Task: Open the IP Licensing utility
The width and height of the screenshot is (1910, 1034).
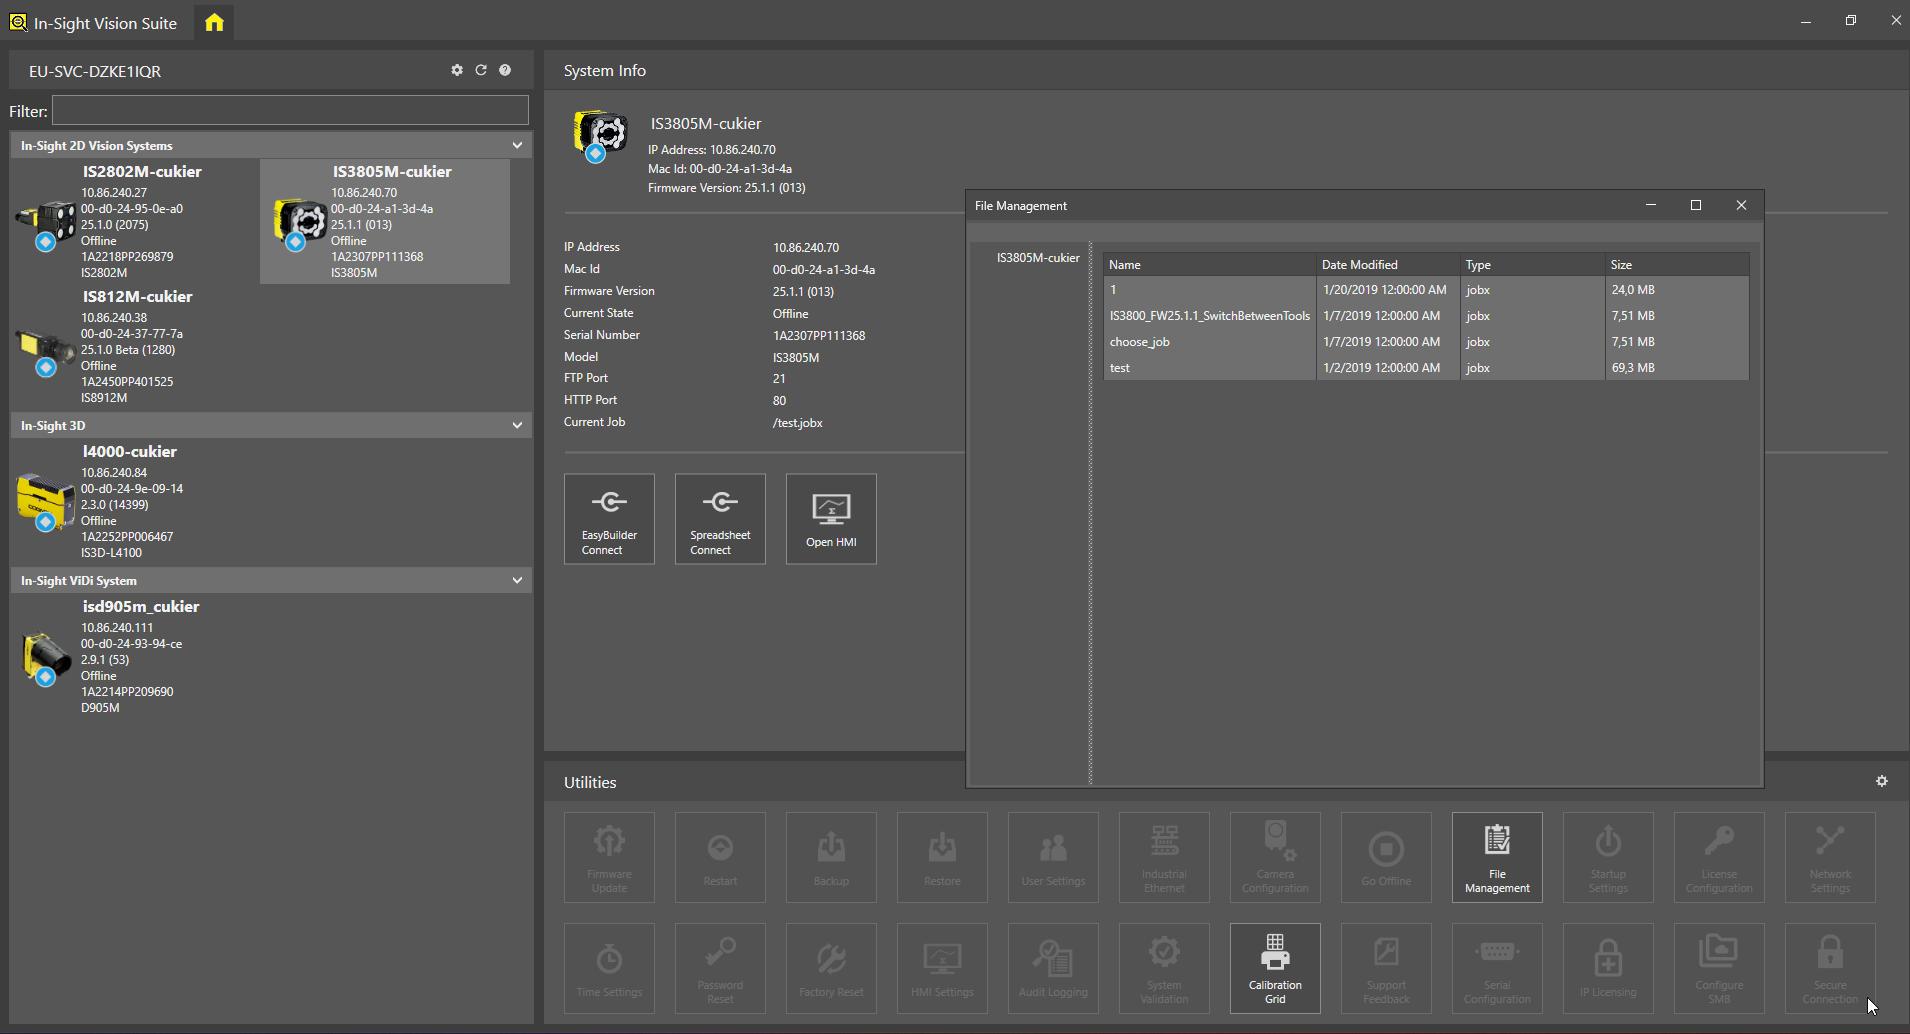Action: [1608, 968]
